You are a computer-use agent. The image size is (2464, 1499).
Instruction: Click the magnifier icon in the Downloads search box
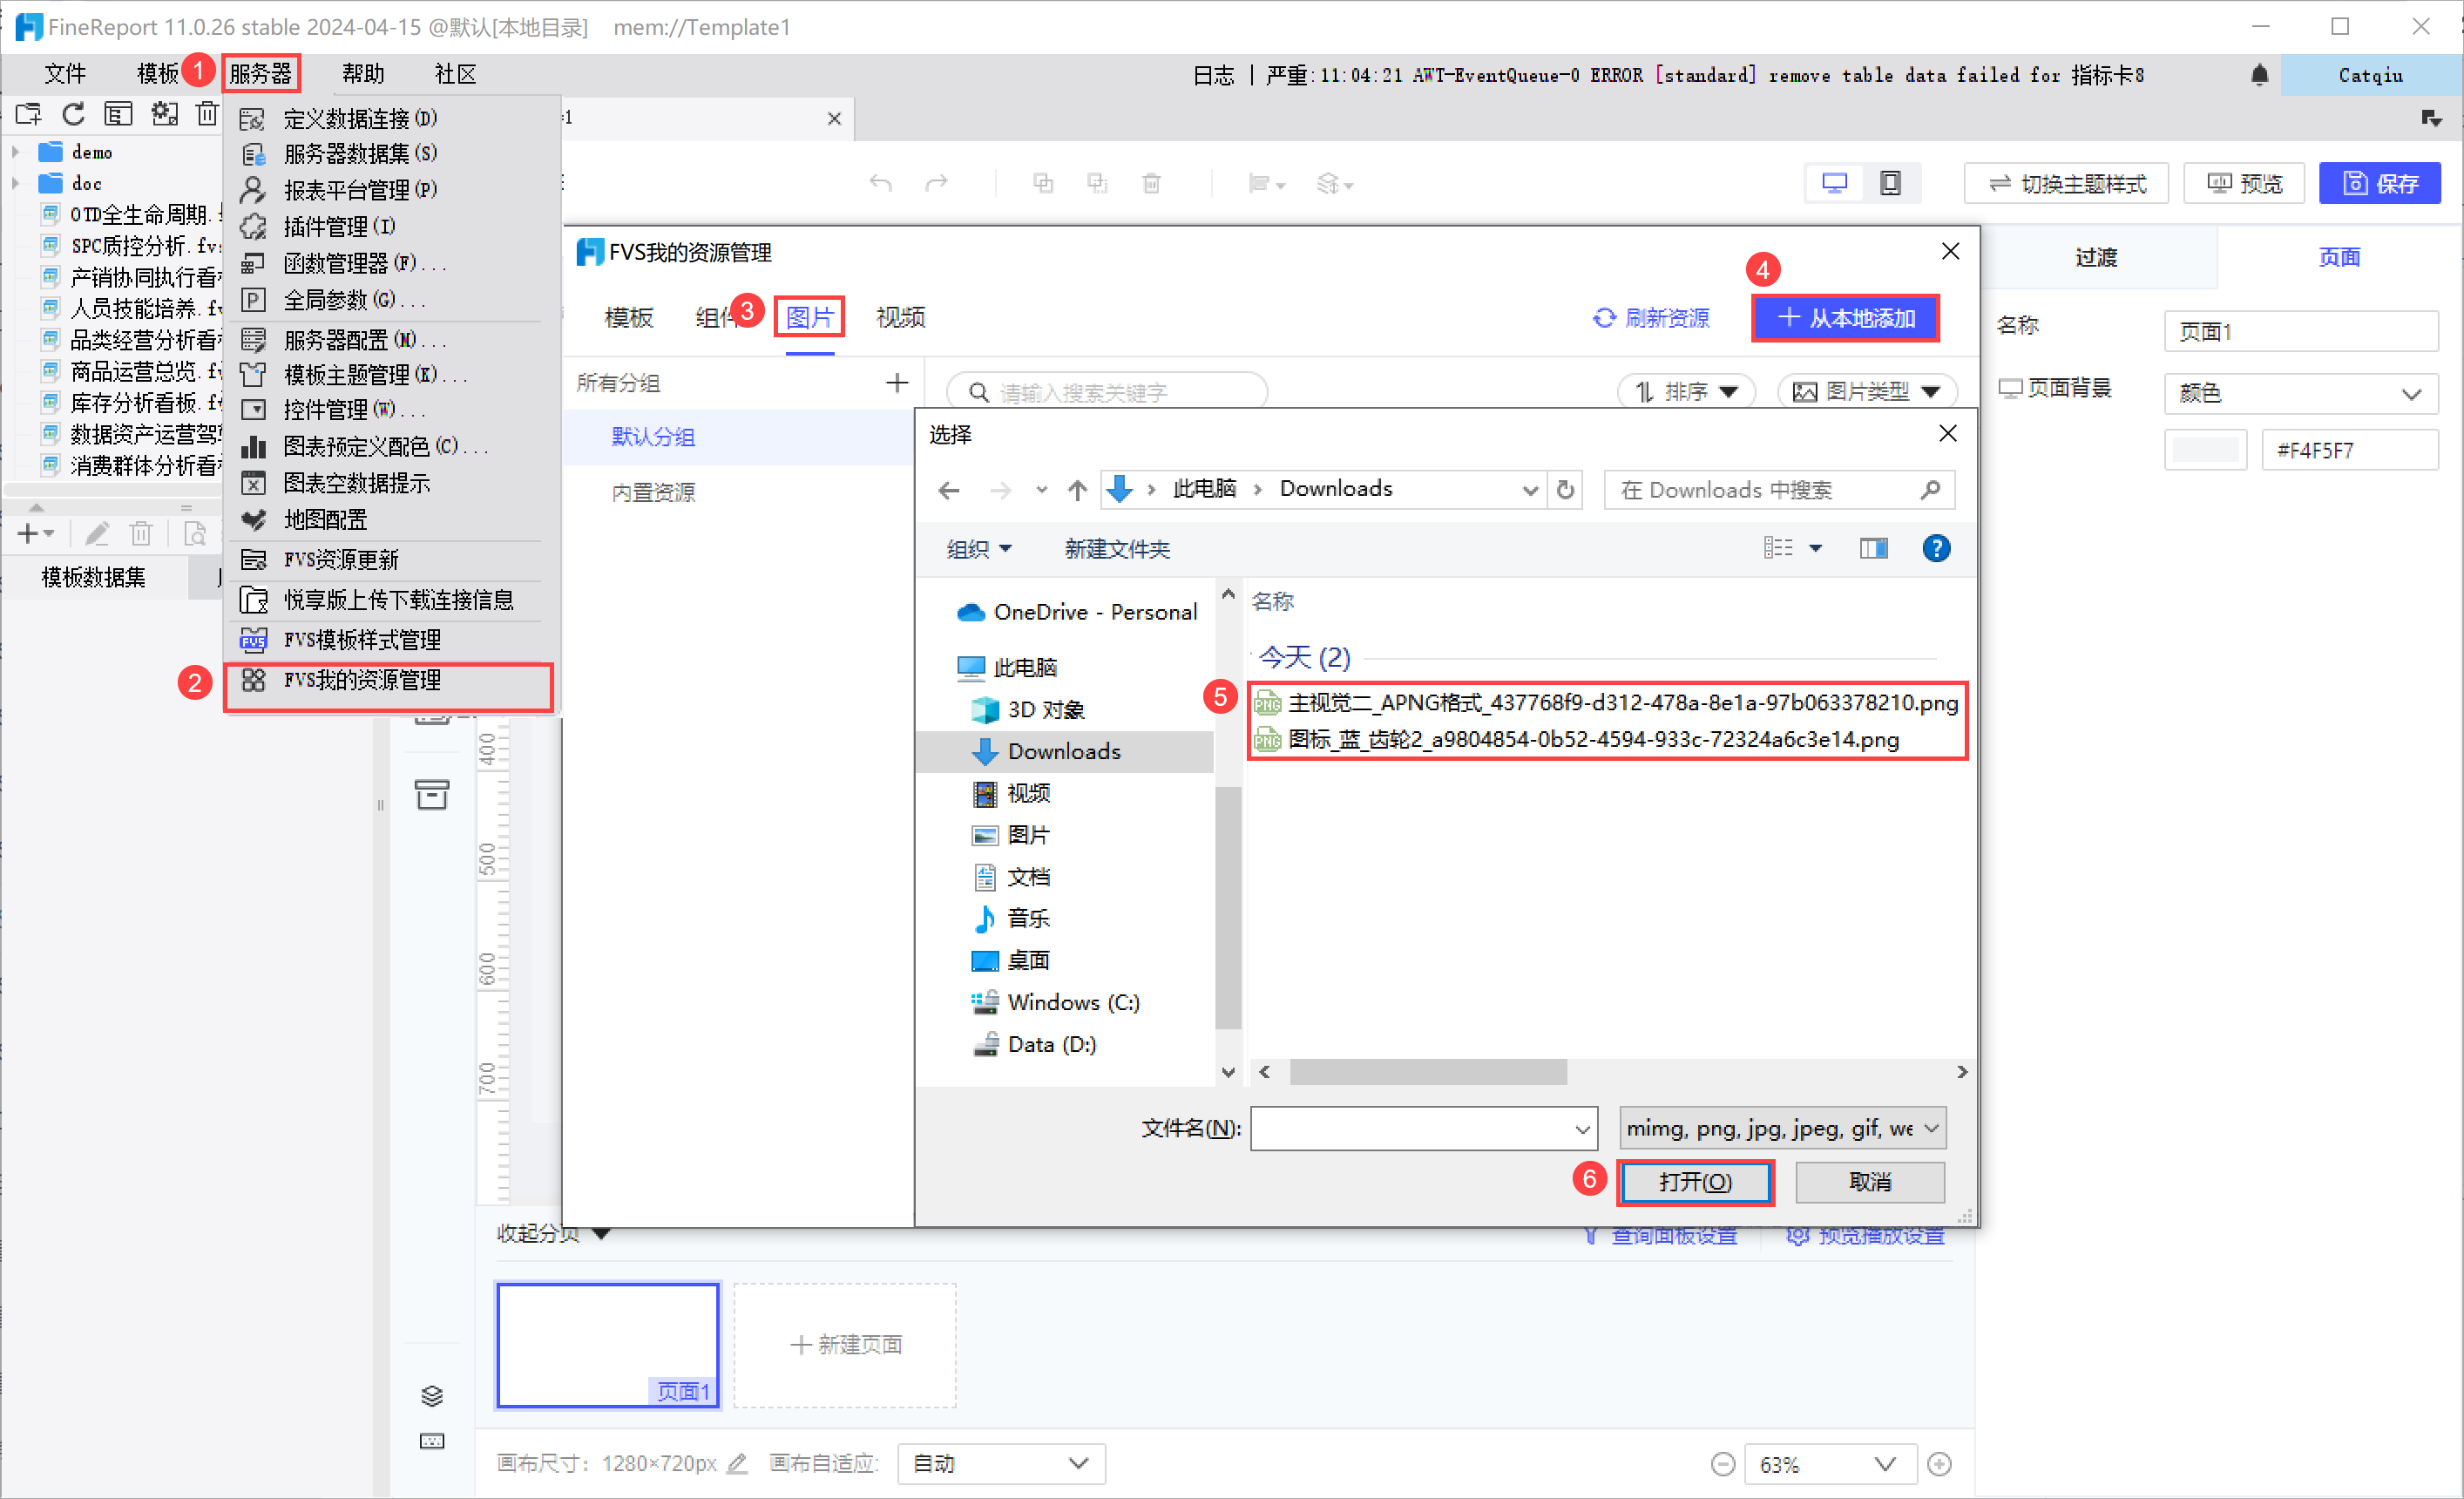point(1930,490)
